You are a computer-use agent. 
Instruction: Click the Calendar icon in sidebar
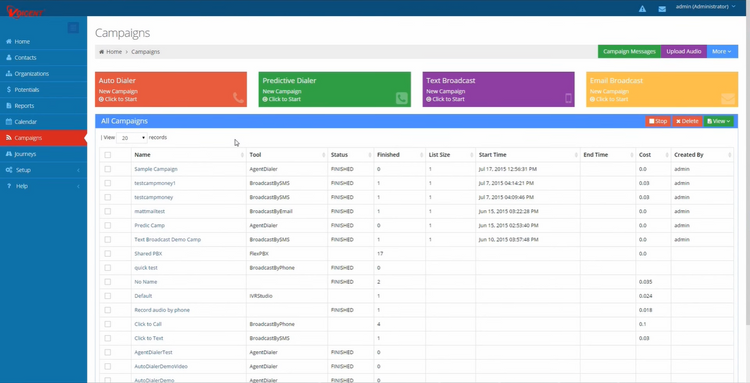tap(9, 121)
